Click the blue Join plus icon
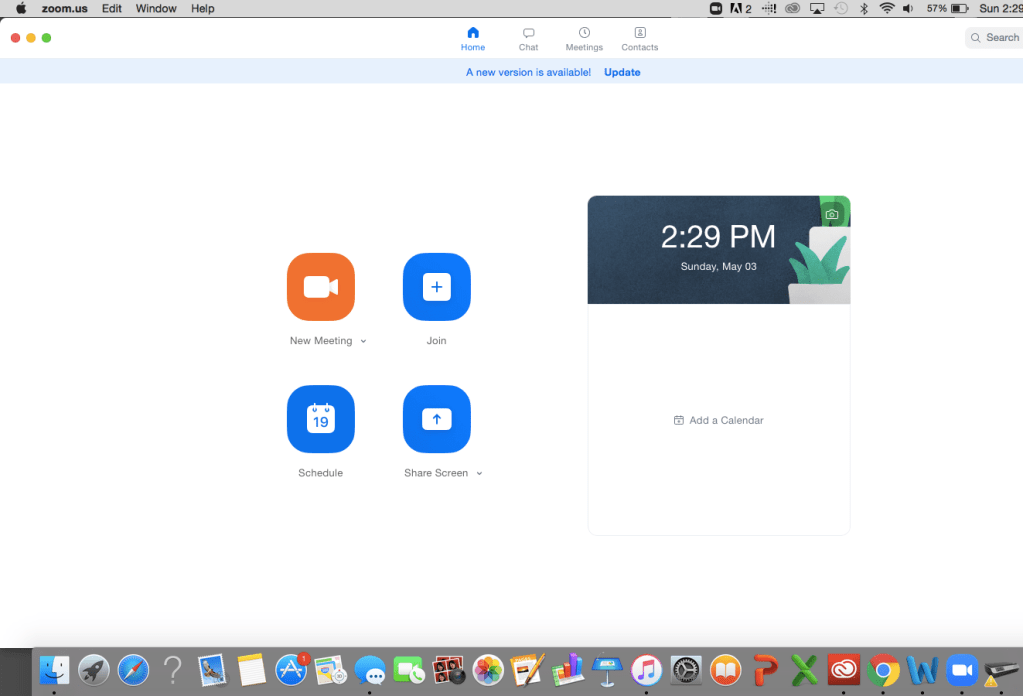This screenshot has height=696, width=1023. point(436,287)
